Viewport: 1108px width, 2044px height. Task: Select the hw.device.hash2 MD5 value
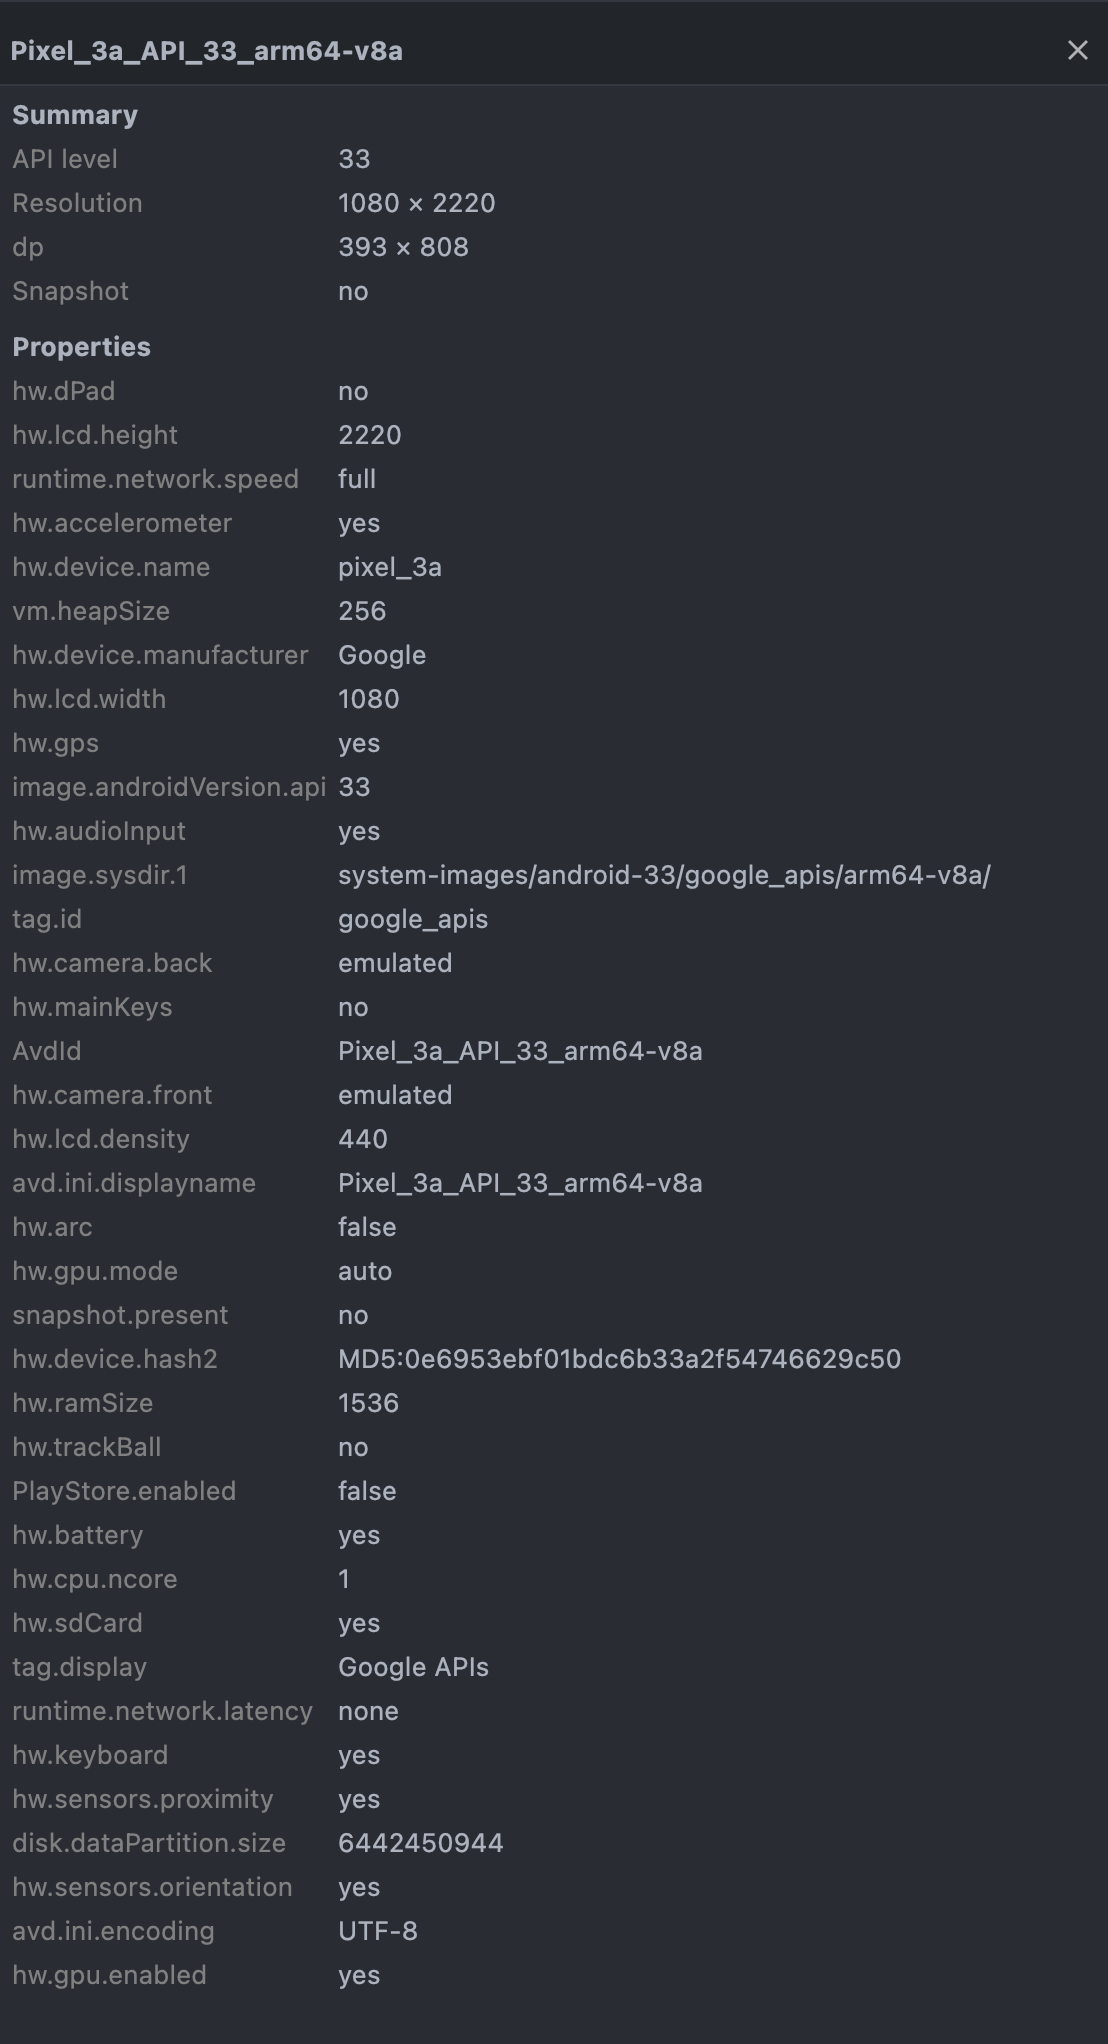point(620,1358)
